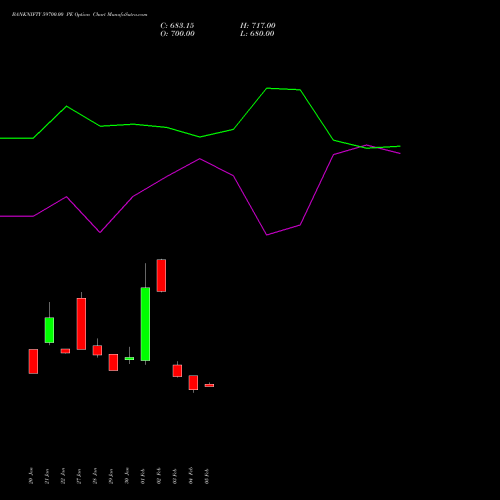Select the highest red candle on chart
This screenshot has width=500, height=500.
pos(161,275)
